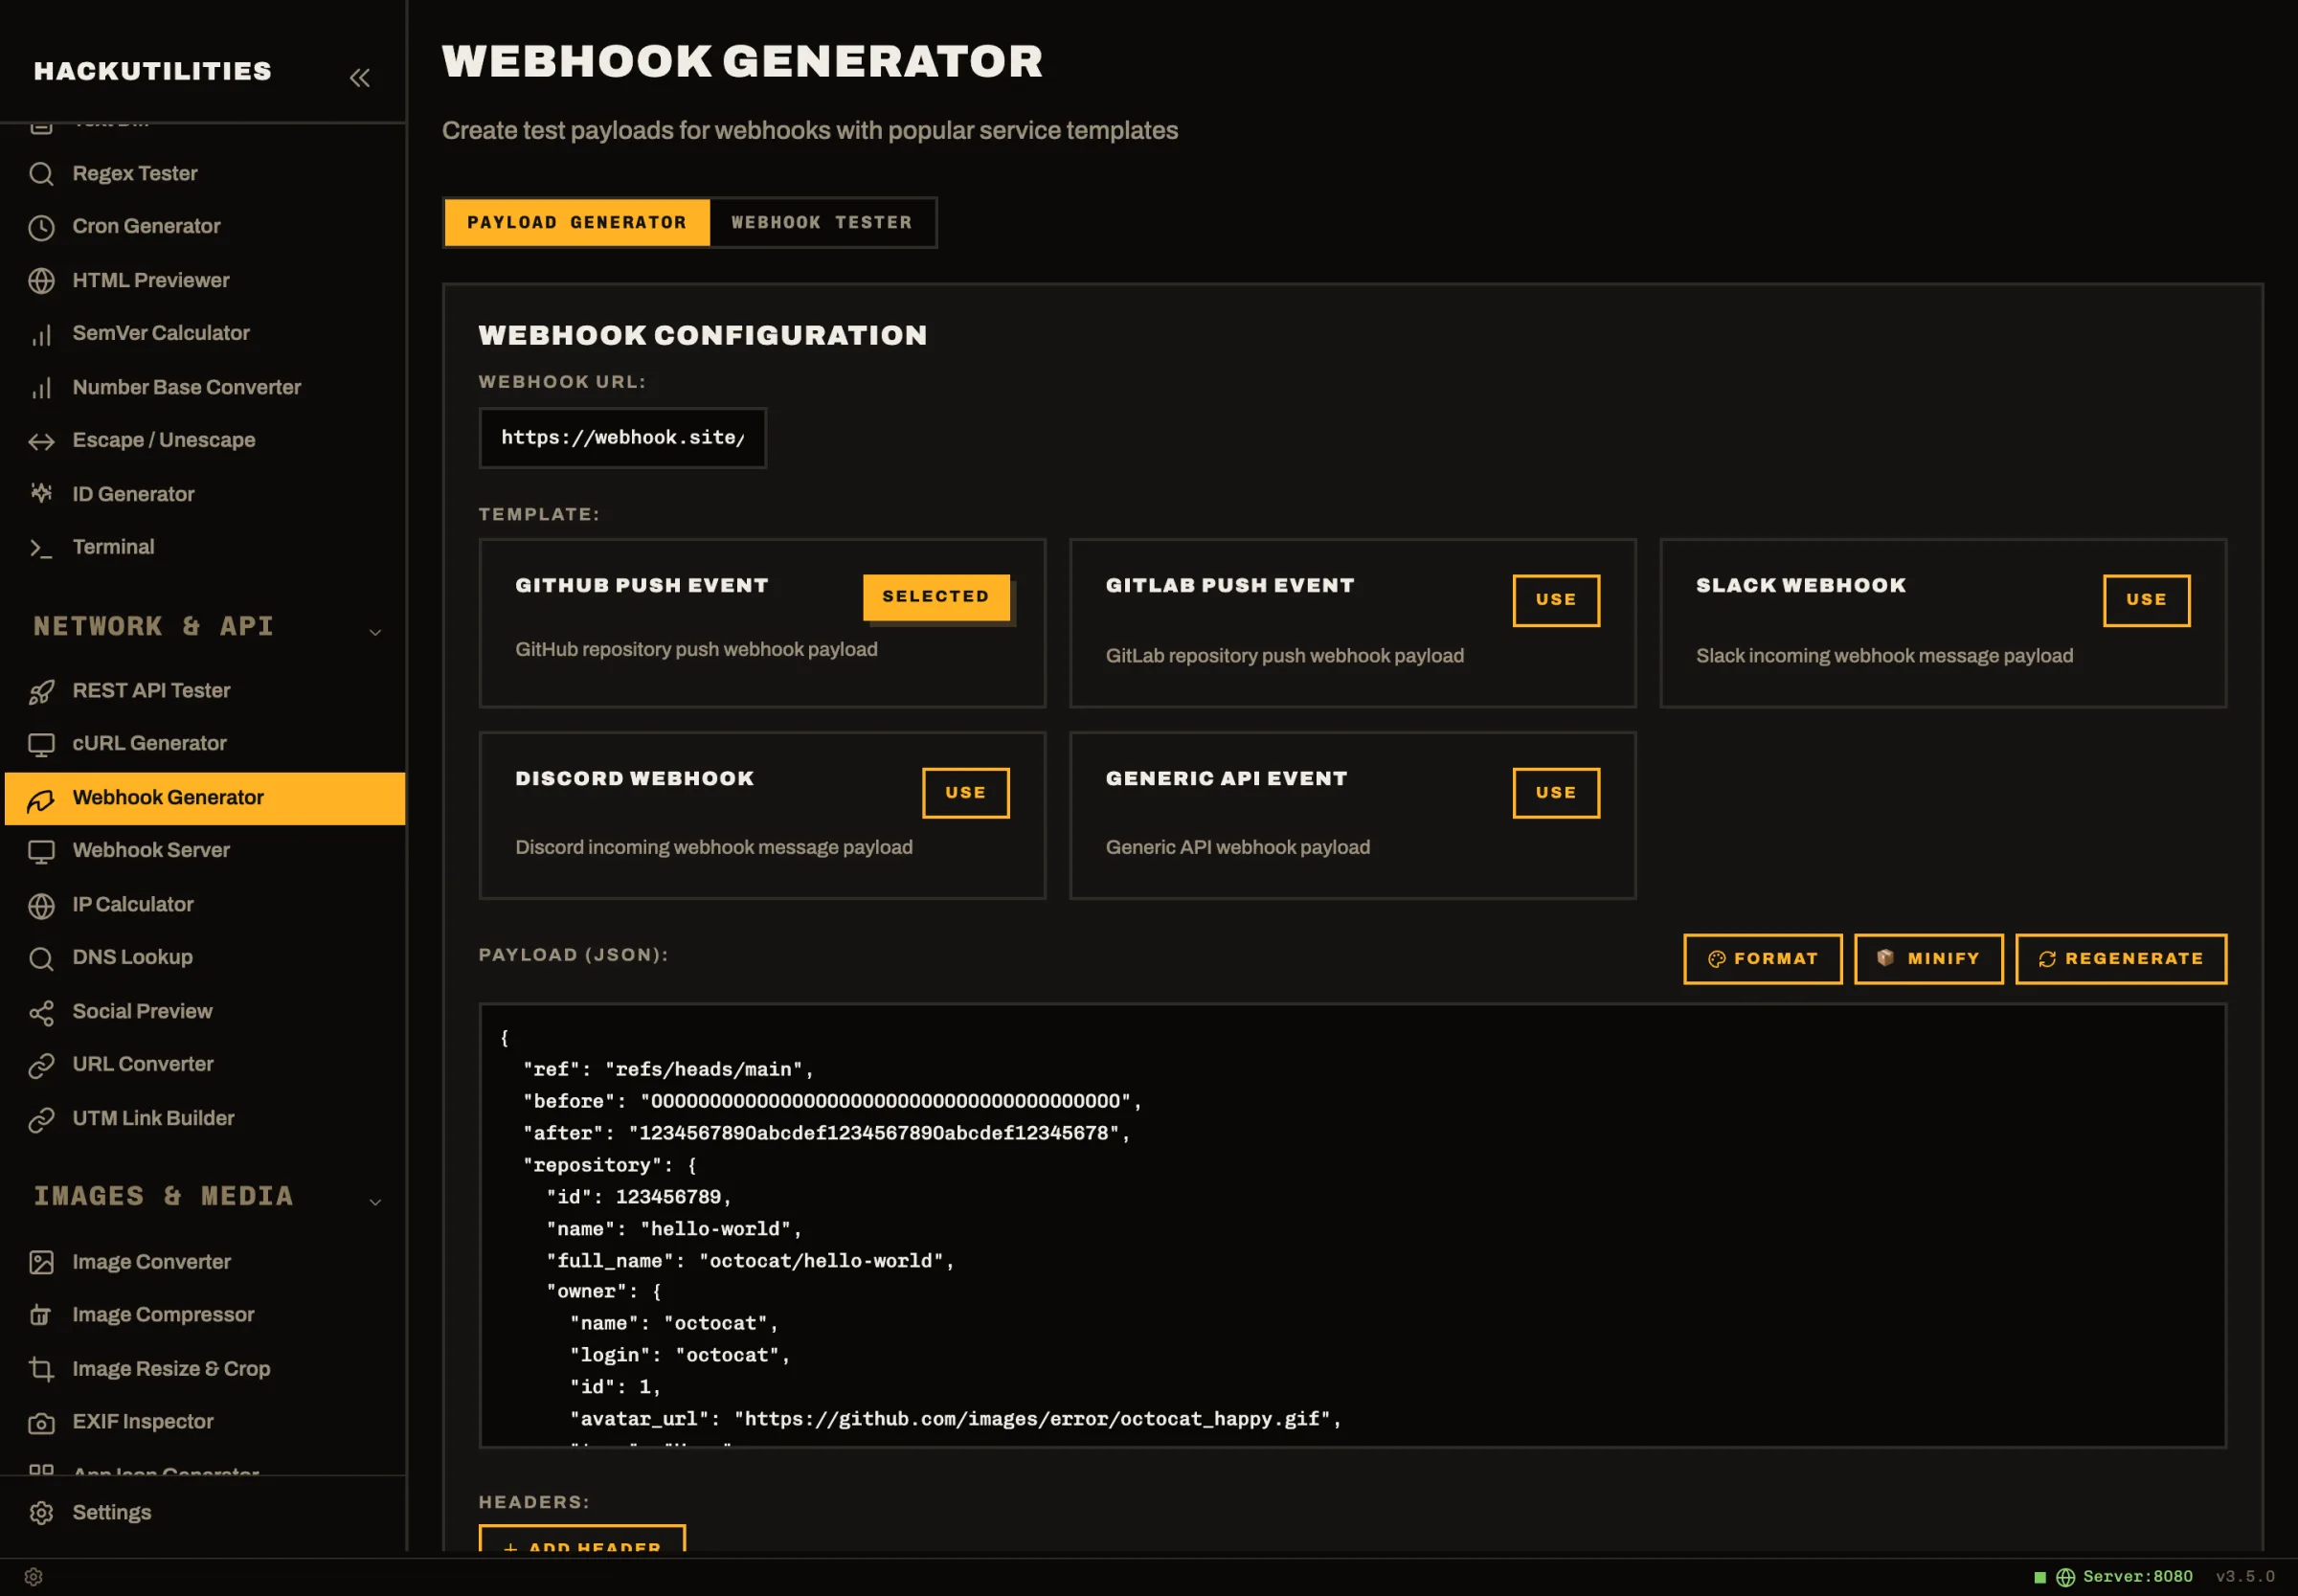Click the URL Converter link icon
The image size is (2298, 1596).
(x=41, y=1065)
